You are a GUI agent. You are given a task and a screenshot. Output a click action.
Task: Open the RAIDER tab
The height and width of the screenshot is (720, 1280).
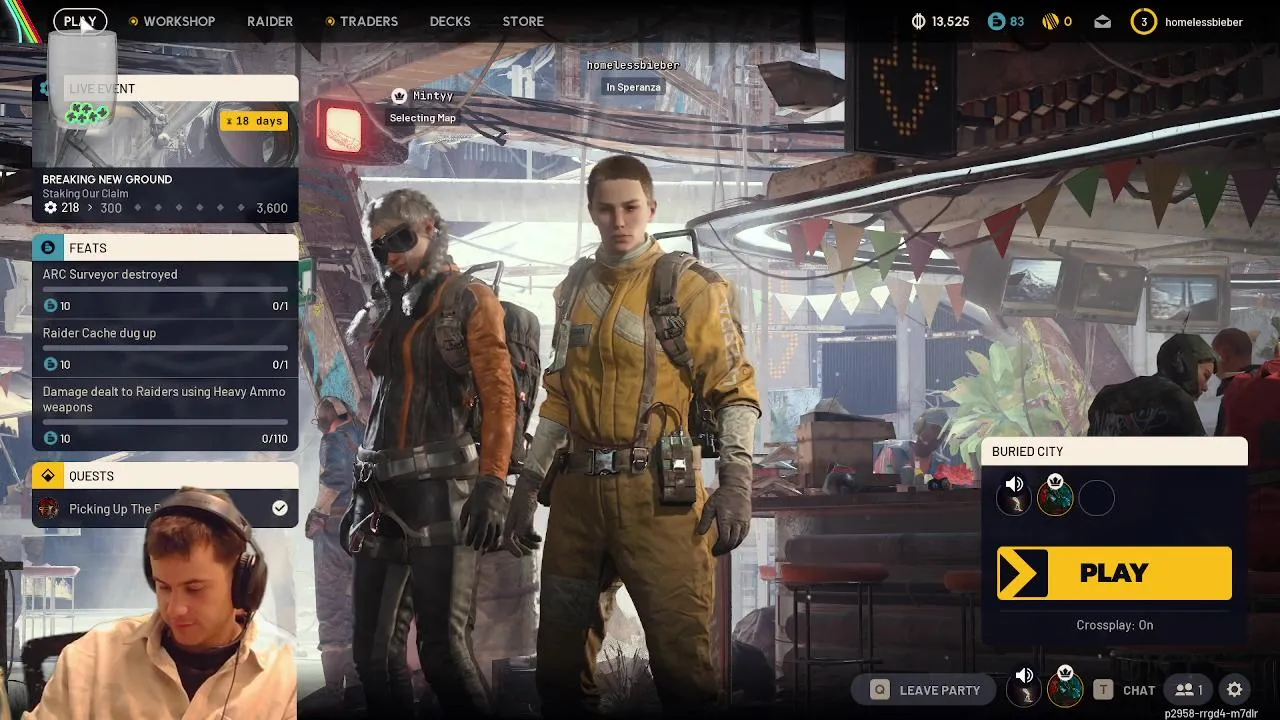(x=270, y=21)
